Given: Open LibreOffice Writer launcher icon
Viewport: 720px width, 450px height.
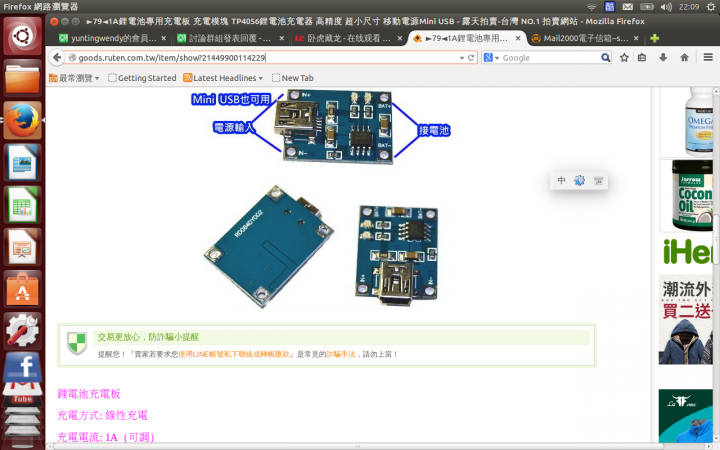Looking at the screenshot, I should point(22,163).
